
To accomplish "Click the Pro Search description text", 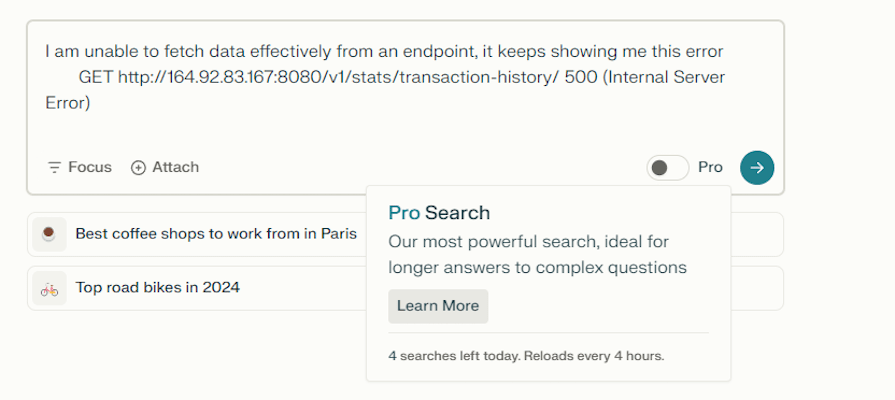I will [x=538, y=254].
